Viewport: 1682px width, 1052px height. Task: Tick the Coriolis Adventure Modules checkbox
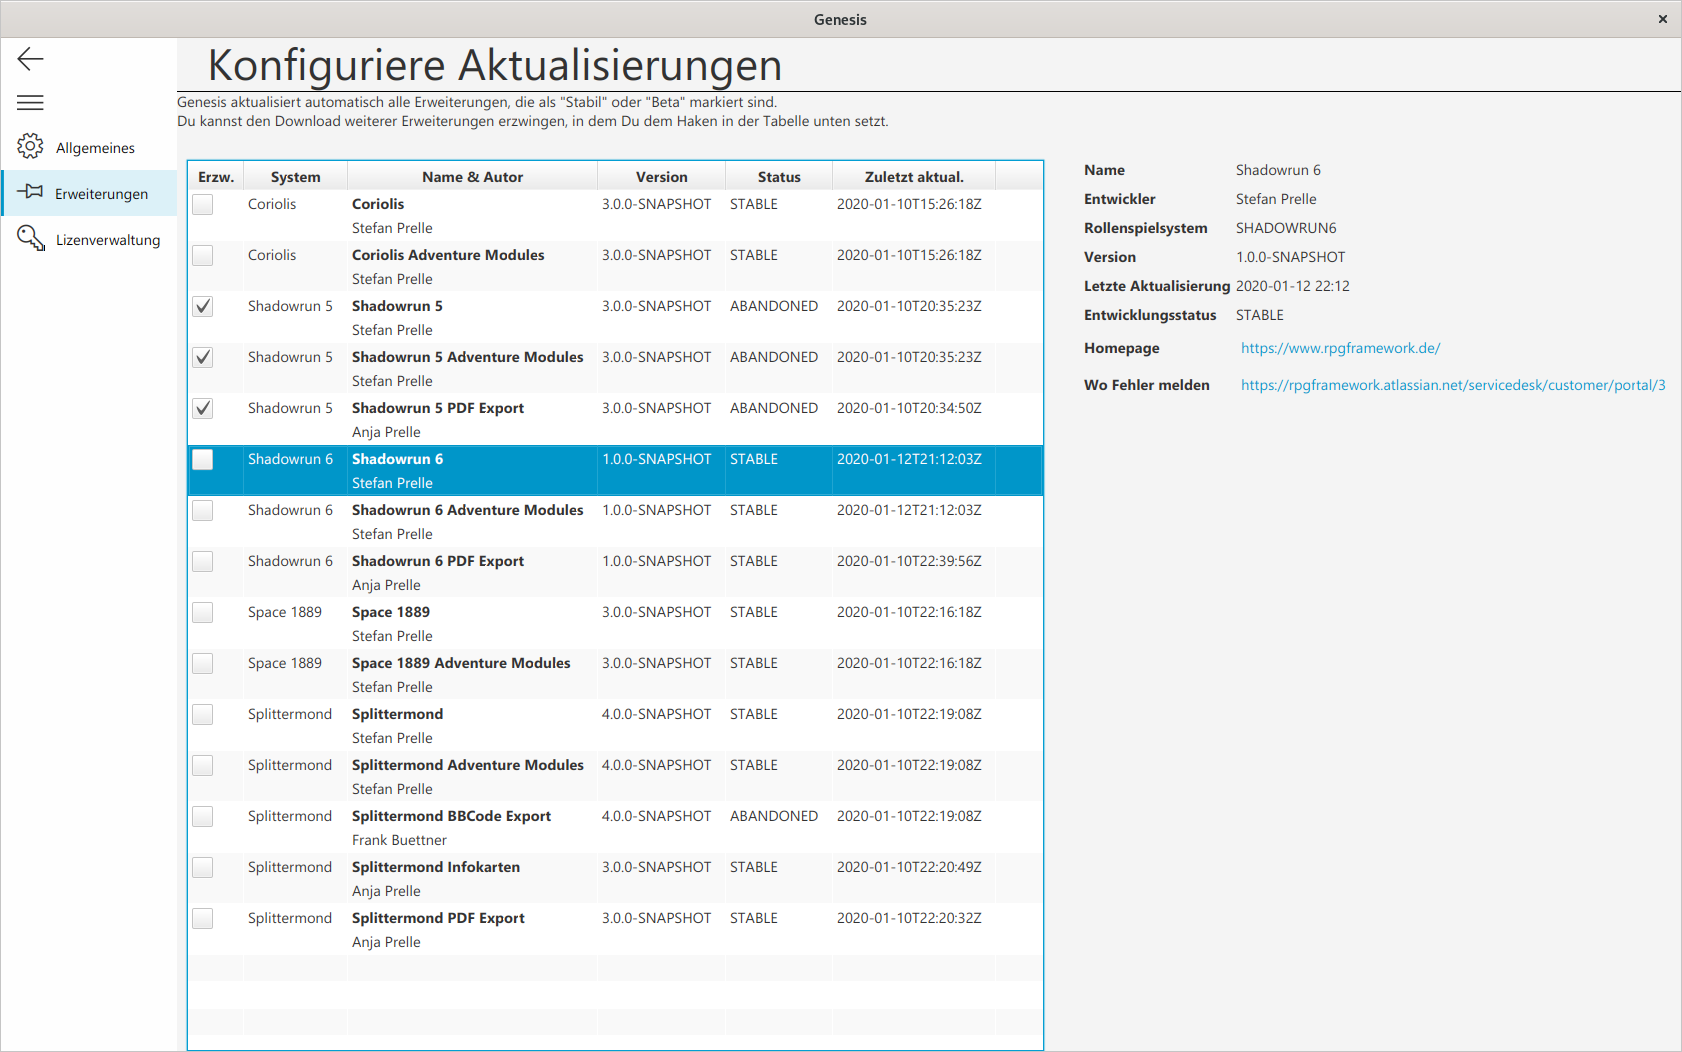coord(203,255)
